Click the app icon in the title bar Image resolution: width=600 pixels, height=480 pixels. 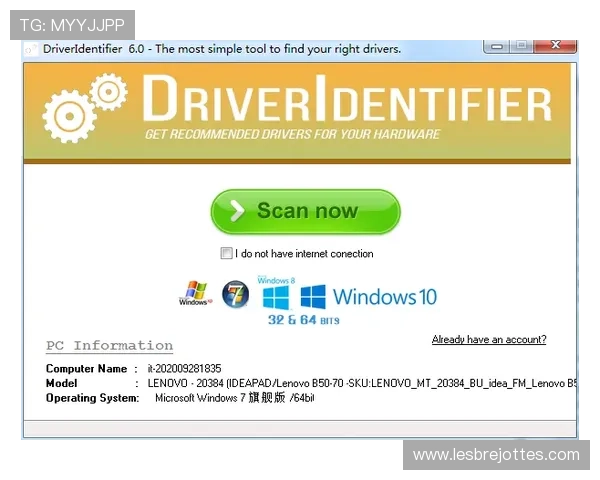click(31, 49)
